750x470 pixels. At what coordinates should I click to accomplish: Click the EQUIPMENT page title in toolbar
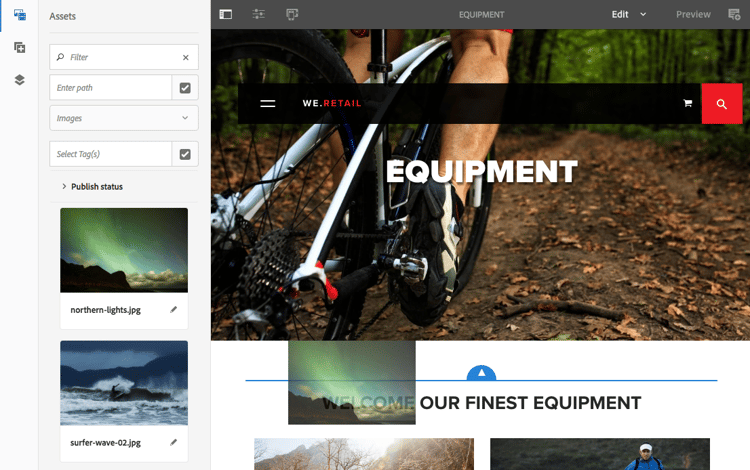click(x=482, y=15)
